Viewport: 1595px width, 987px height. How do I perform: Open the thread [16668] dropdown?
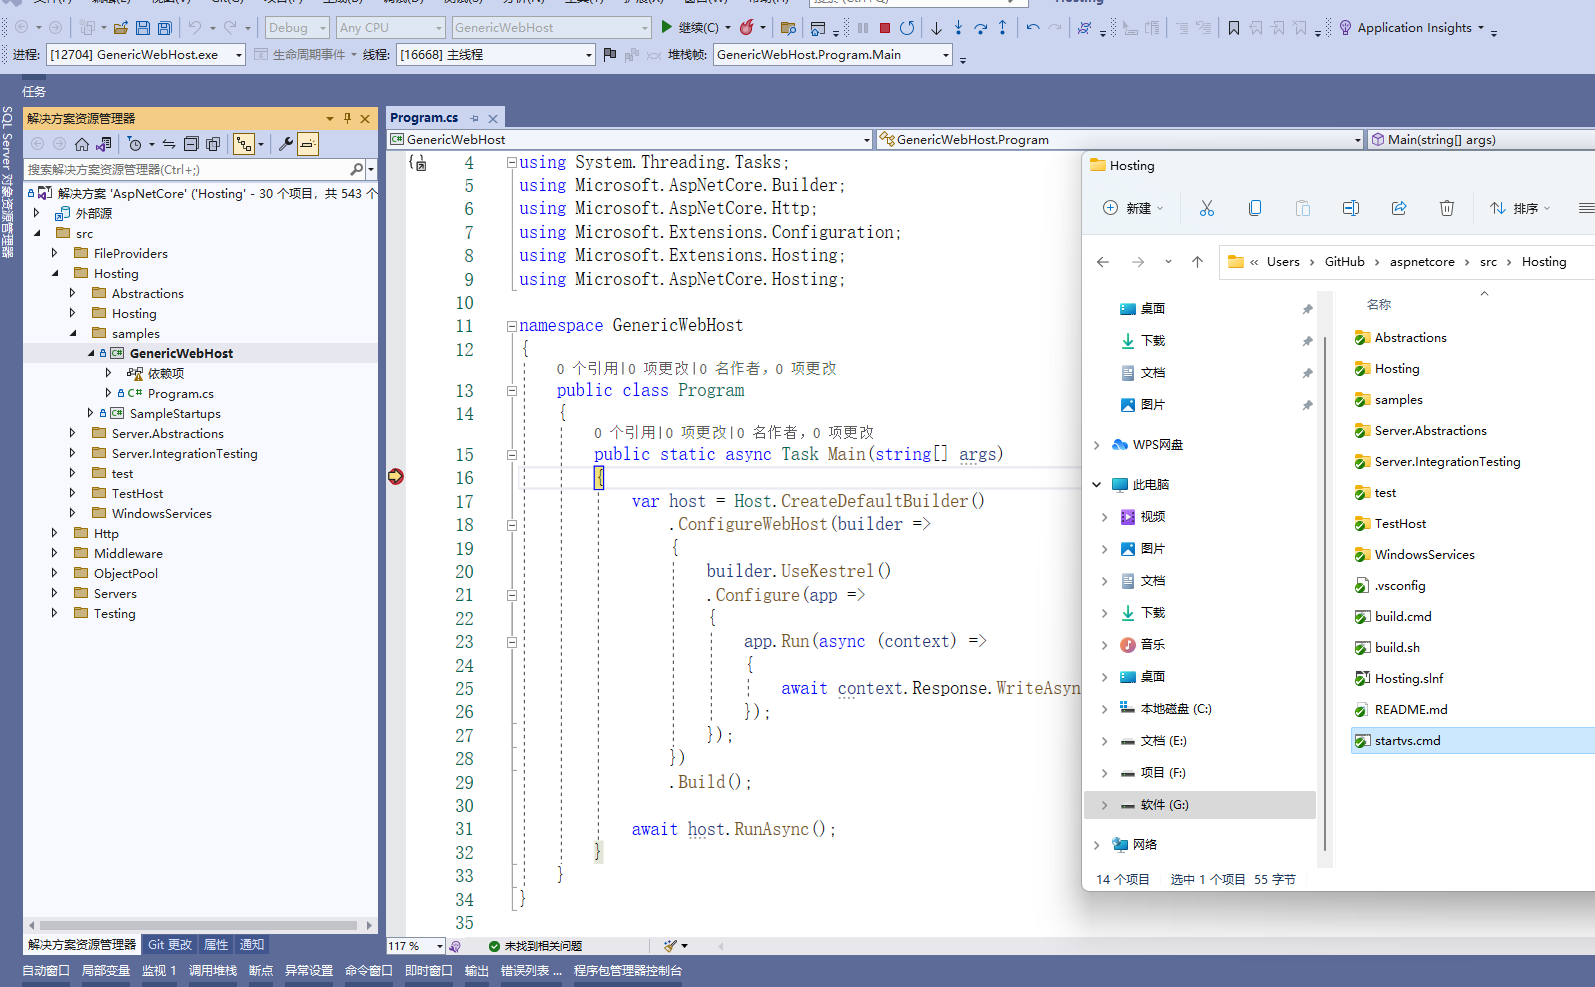[496, 54]
